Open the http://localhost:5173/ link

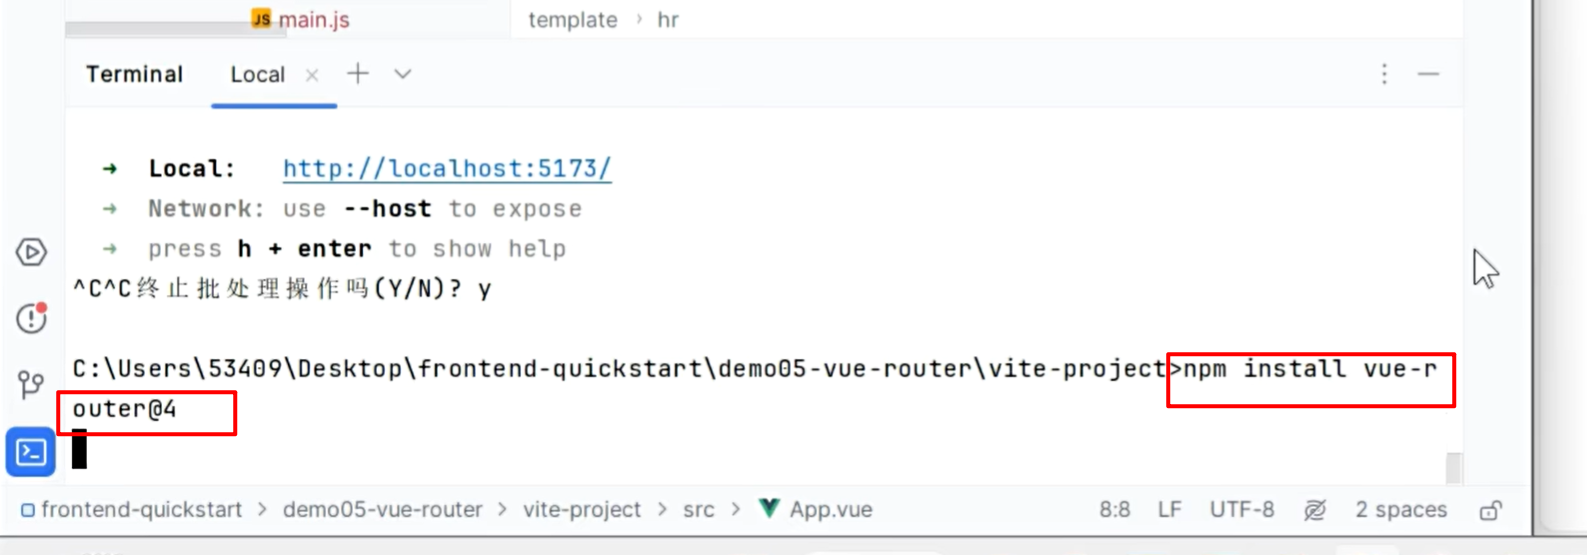(x=447, y=168)
